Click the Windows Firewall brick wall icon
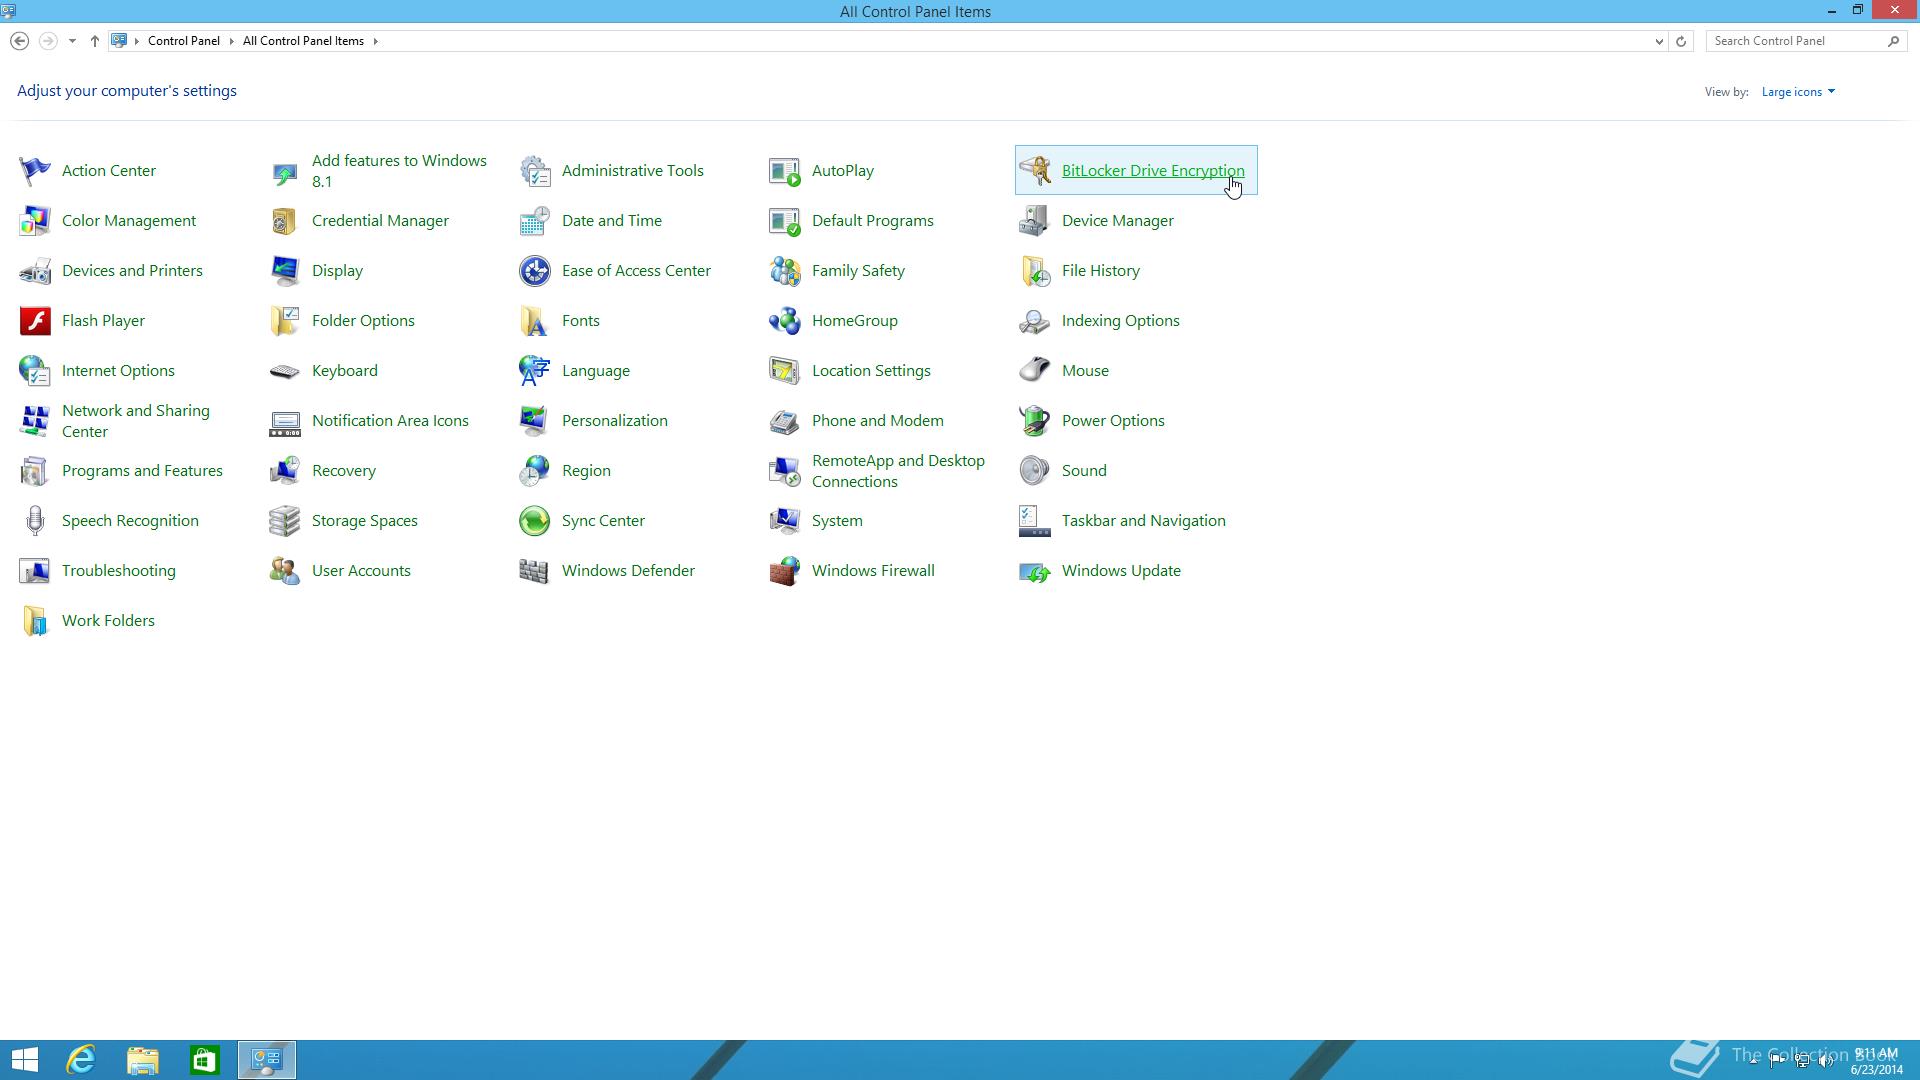 click(785, 571)
